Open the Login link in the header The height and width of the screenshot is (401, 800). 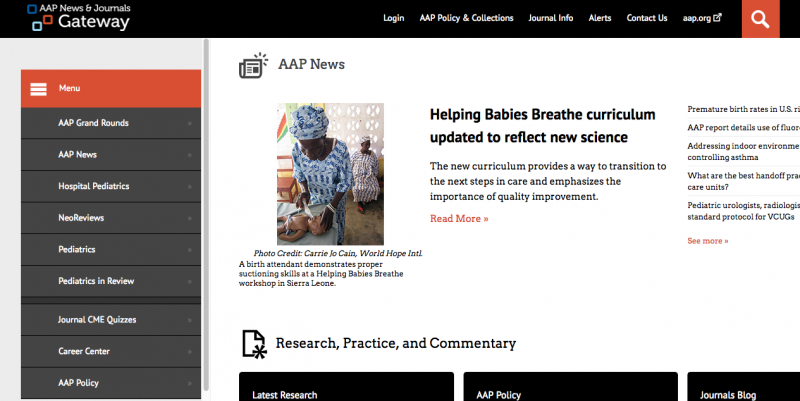click(393, 18)
